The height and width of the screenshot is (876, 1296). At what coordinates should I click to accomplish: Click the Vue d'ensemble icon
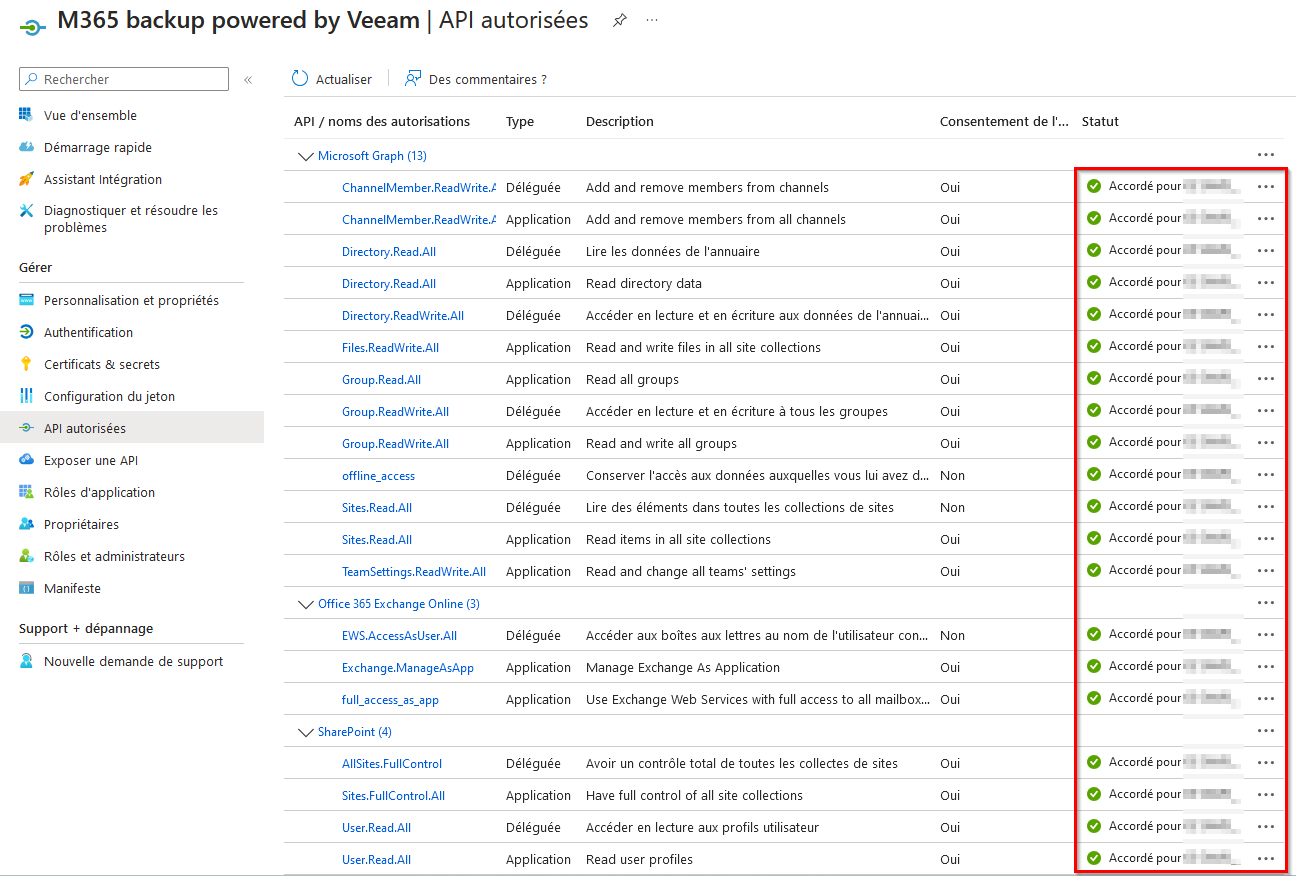26,115
